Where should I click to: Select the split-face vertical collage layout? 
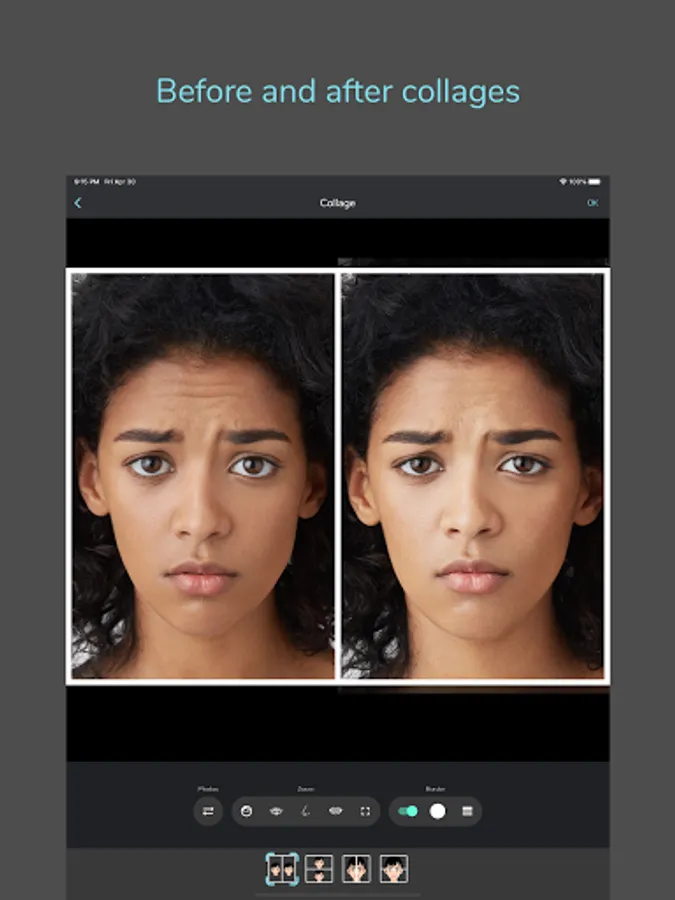(356, 869)
